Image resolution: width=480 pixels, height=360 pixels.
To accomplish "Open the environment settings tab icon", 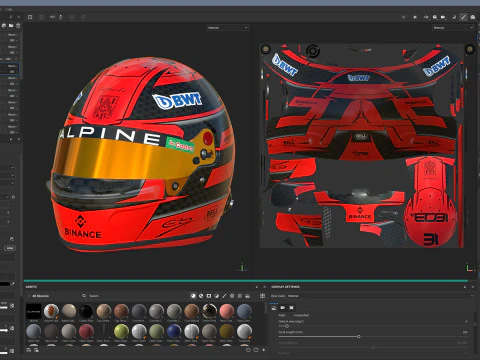I will (x=274, y=308).
